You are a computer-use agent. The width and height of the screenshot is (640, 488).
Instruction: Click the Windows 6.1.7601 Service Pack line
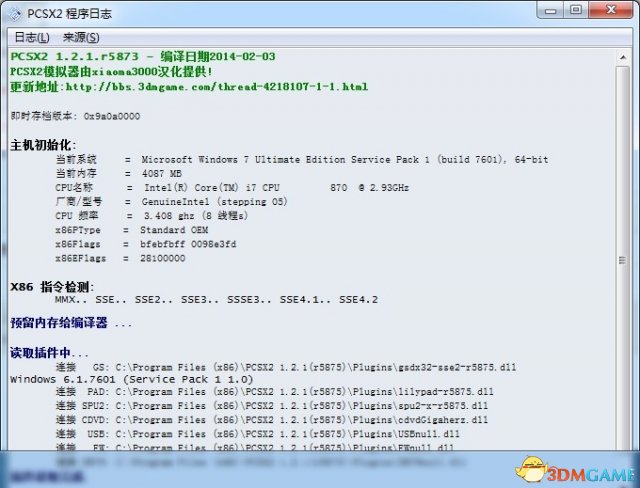[x=131, y=379]
